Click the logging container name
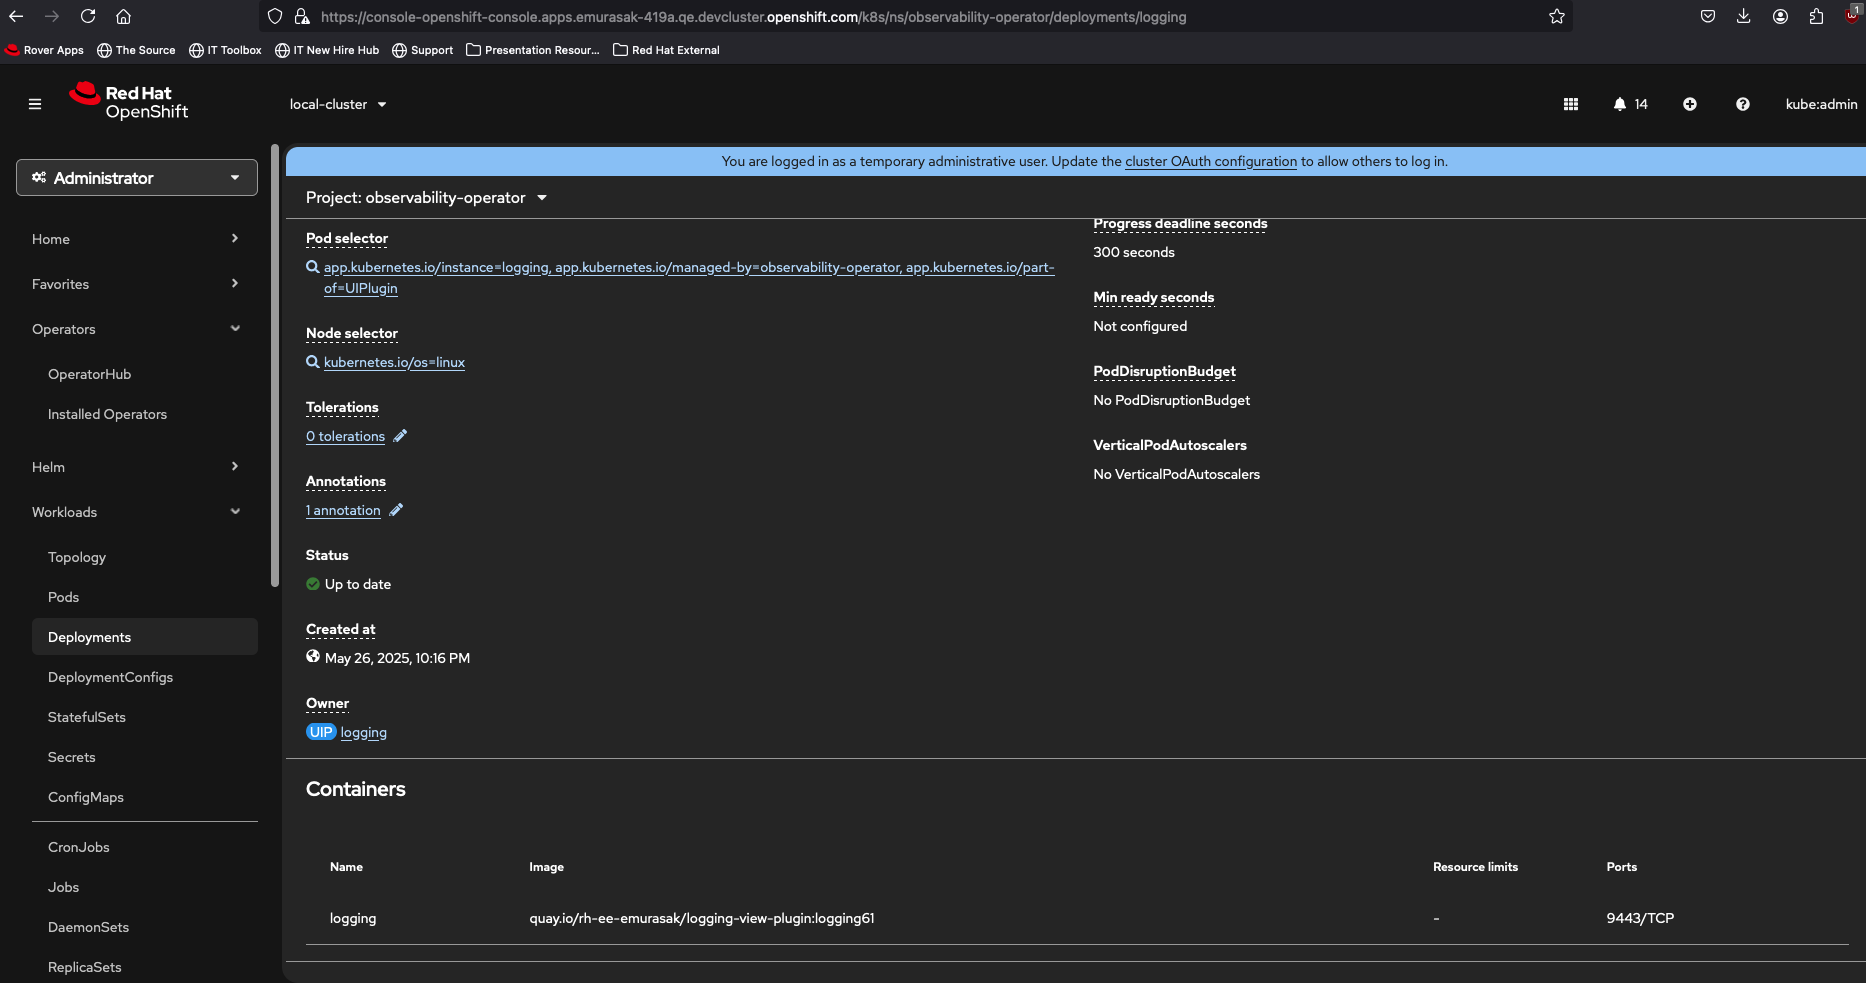The height and width of the screenshot is (983, 1866). (353, 918)
